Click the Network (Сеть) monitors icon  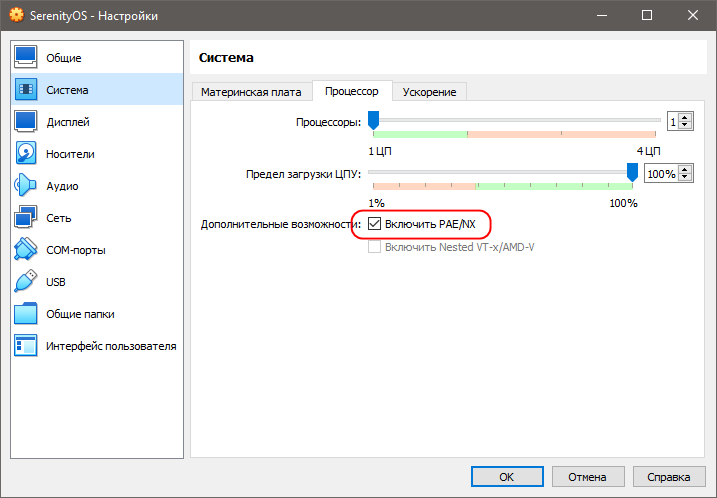tap(26, 218)
